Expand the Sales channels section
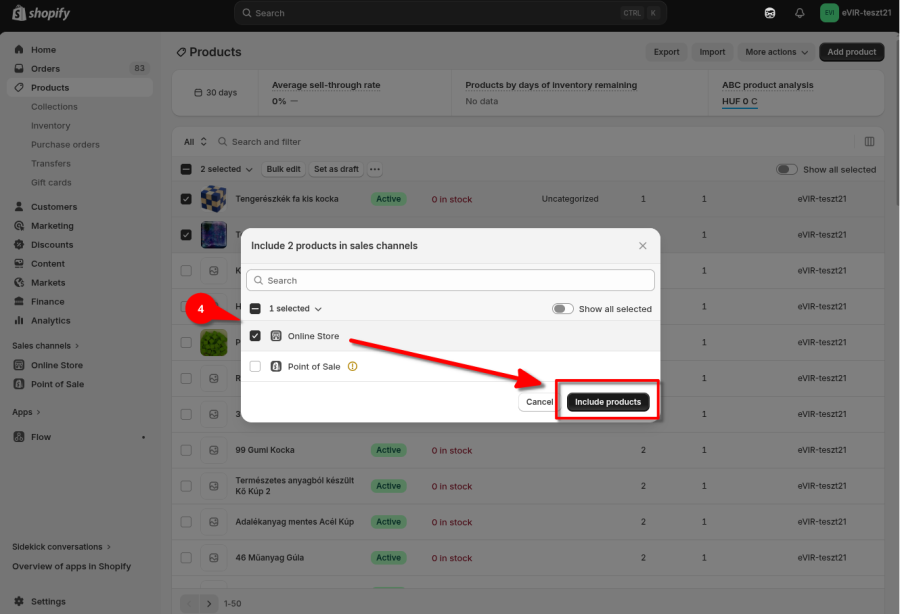Viewport: 900px width, 614px height. pyautogui.click(x=45, y=345)
